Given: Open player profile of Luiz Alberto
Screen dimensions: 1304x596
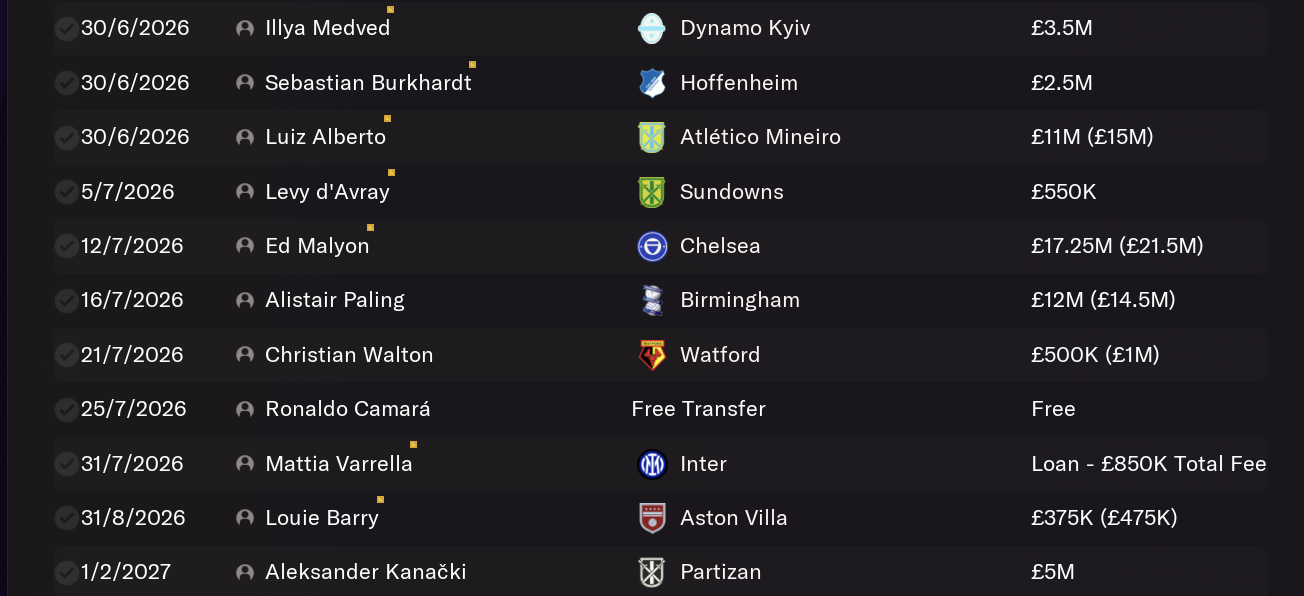Looking at the screenshot, I should (x=325, y=137).
